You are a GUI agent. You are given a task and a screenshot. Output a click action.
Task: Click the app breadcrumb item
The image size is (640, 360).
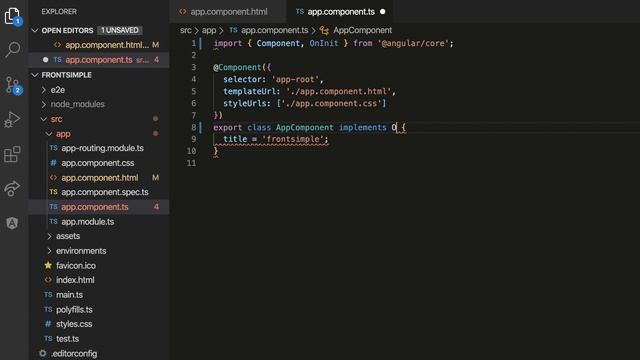point(209,30)
